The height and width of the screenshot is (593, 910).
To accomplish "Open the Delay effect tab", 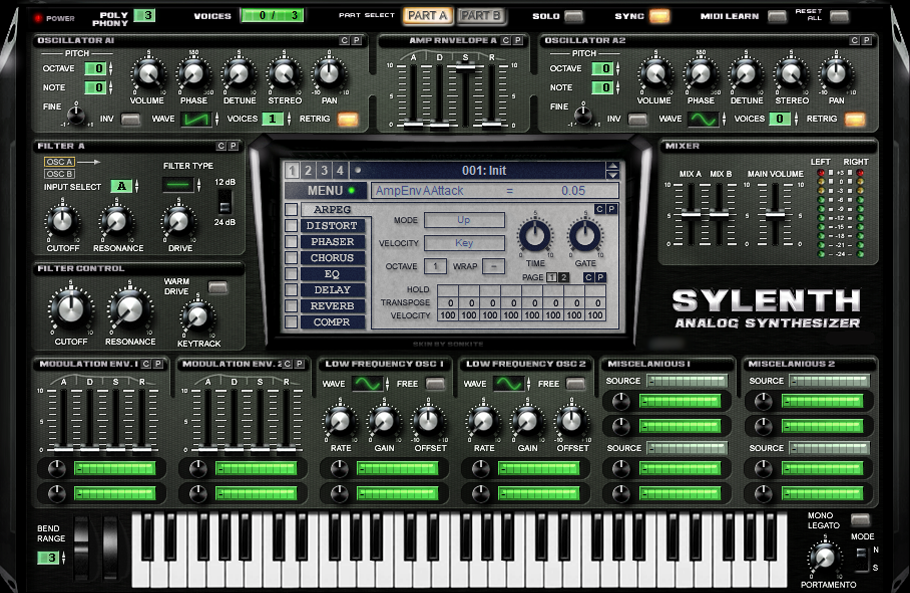I will tap(332, 290).
